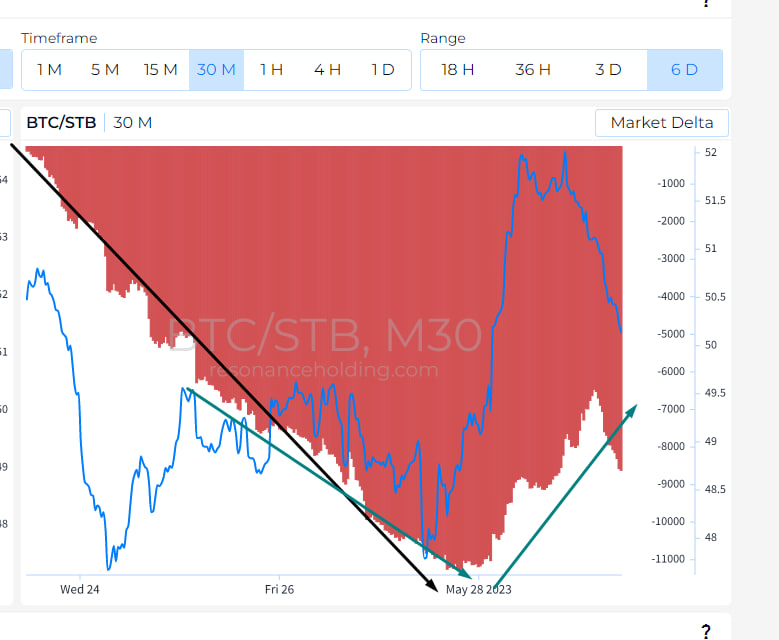
Task: Select the 1 H timeframe
Action: coord(272,70)
